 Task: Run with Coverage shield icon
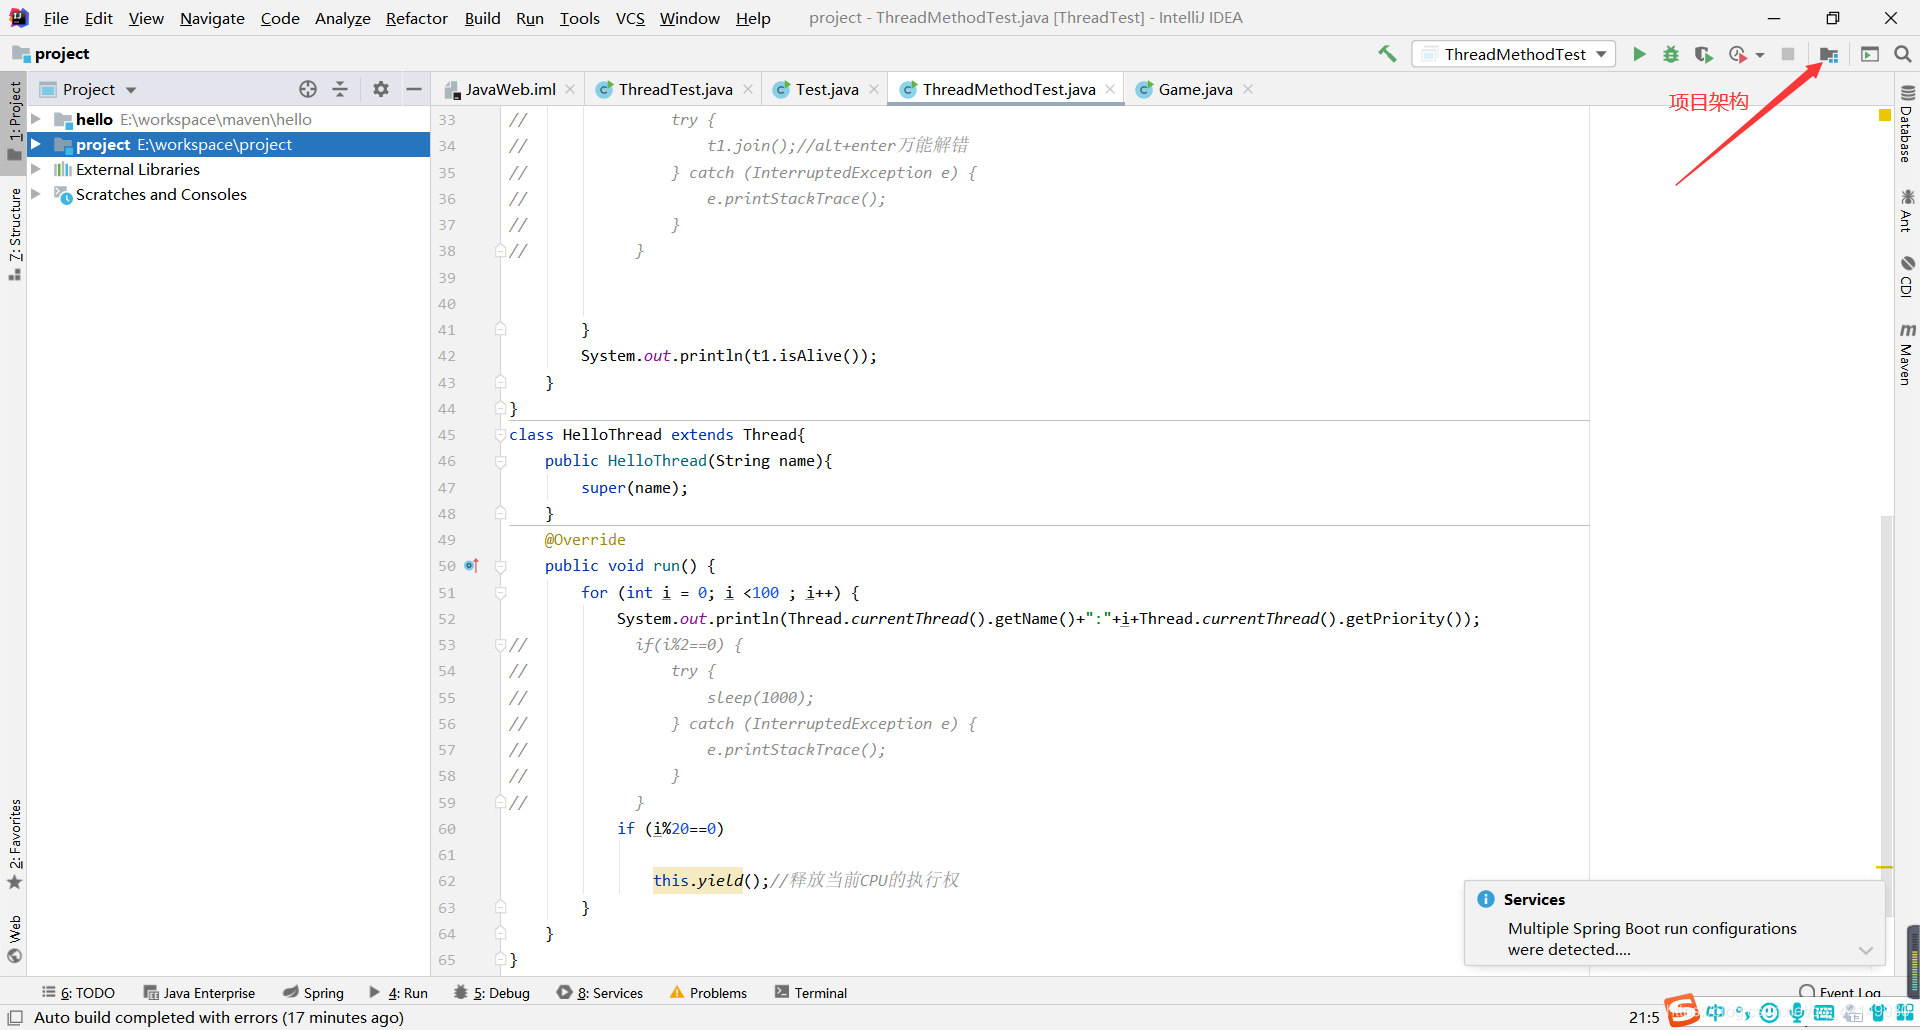(x=1703, y=54)
